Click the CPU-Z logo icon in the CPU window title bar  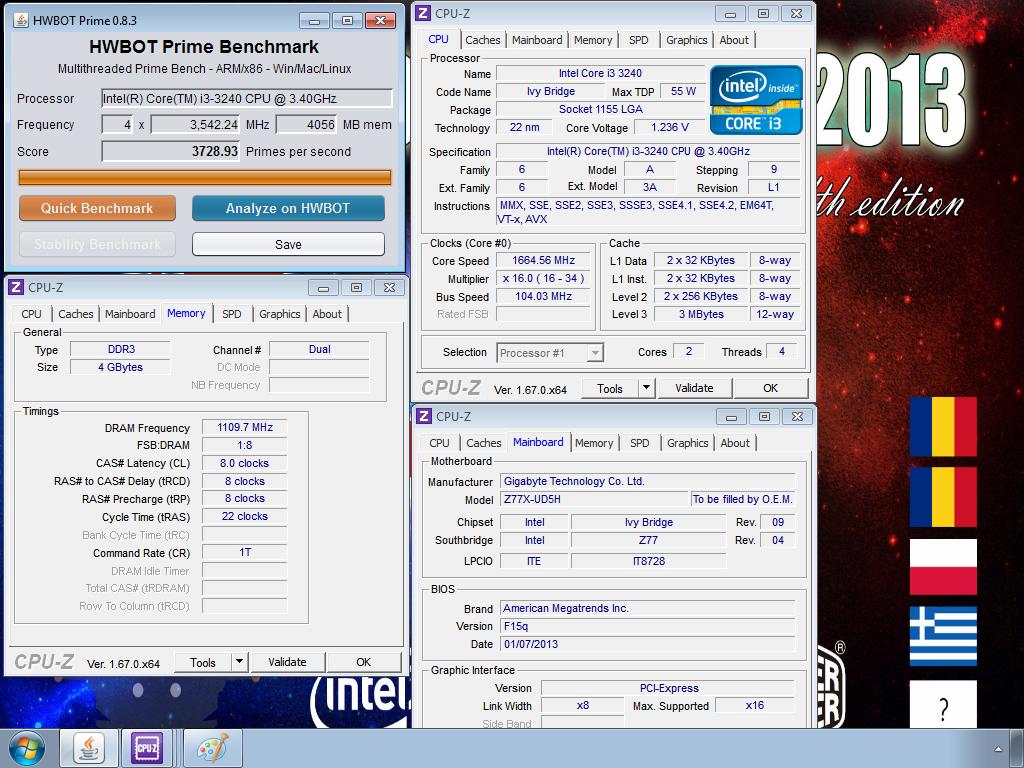[423, 13]
